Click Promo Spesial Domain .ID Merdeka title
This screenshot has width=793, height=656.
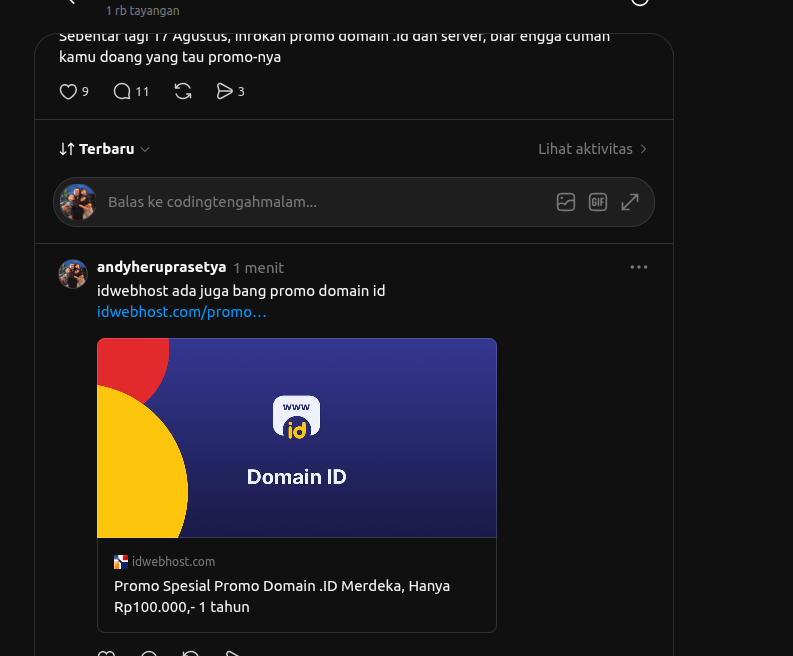point(282,596)
